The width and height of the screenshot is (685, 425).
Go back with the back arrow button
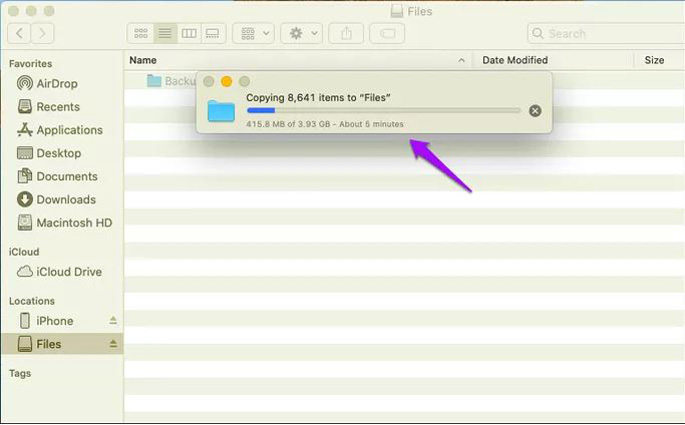(x=20, y=33)
